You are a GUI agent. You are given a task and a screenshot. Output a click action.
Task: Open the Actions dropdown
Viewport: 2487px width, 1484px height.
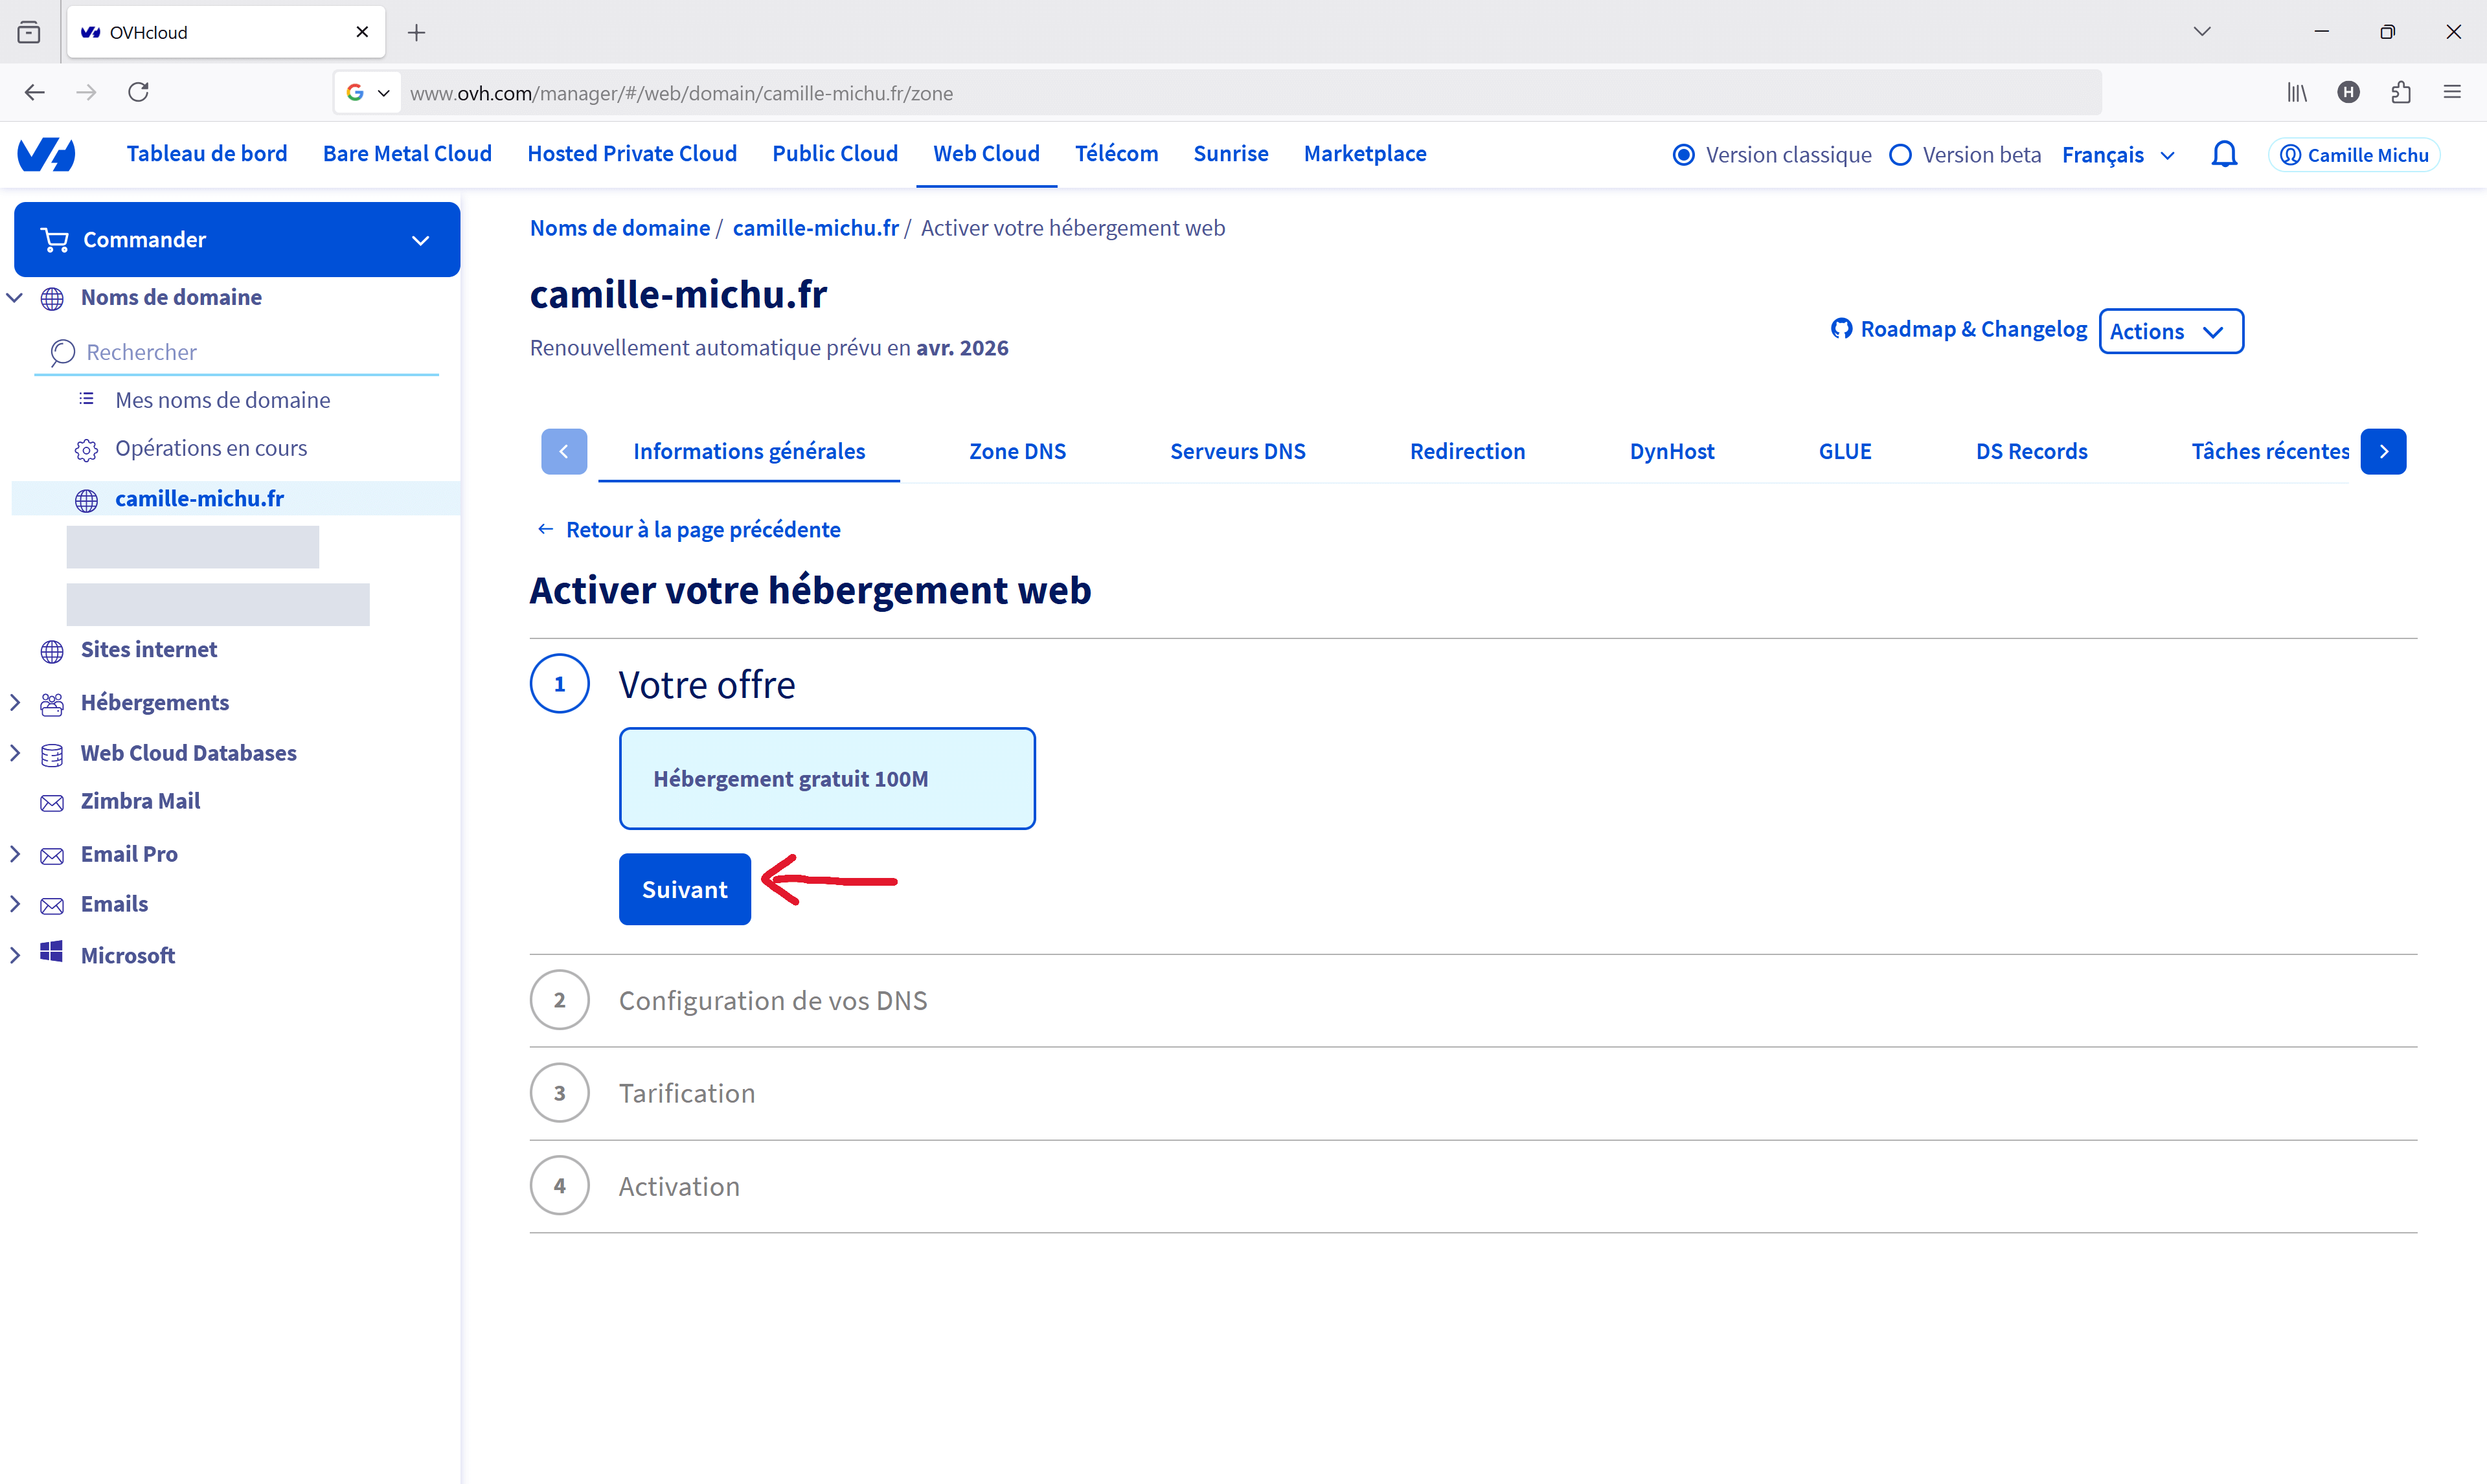coord(2170,331)
